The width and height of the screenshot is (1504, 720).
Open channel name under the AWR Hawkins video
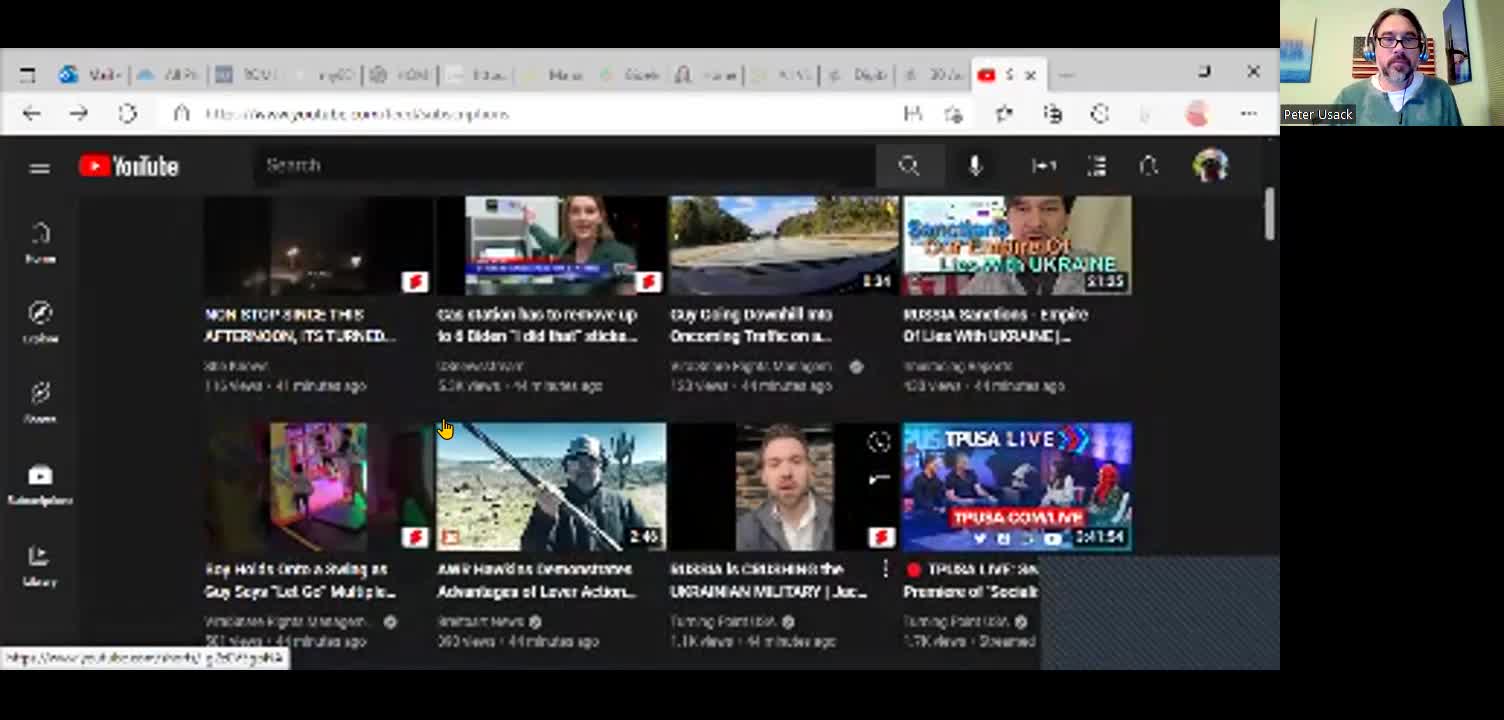[481, 622]
